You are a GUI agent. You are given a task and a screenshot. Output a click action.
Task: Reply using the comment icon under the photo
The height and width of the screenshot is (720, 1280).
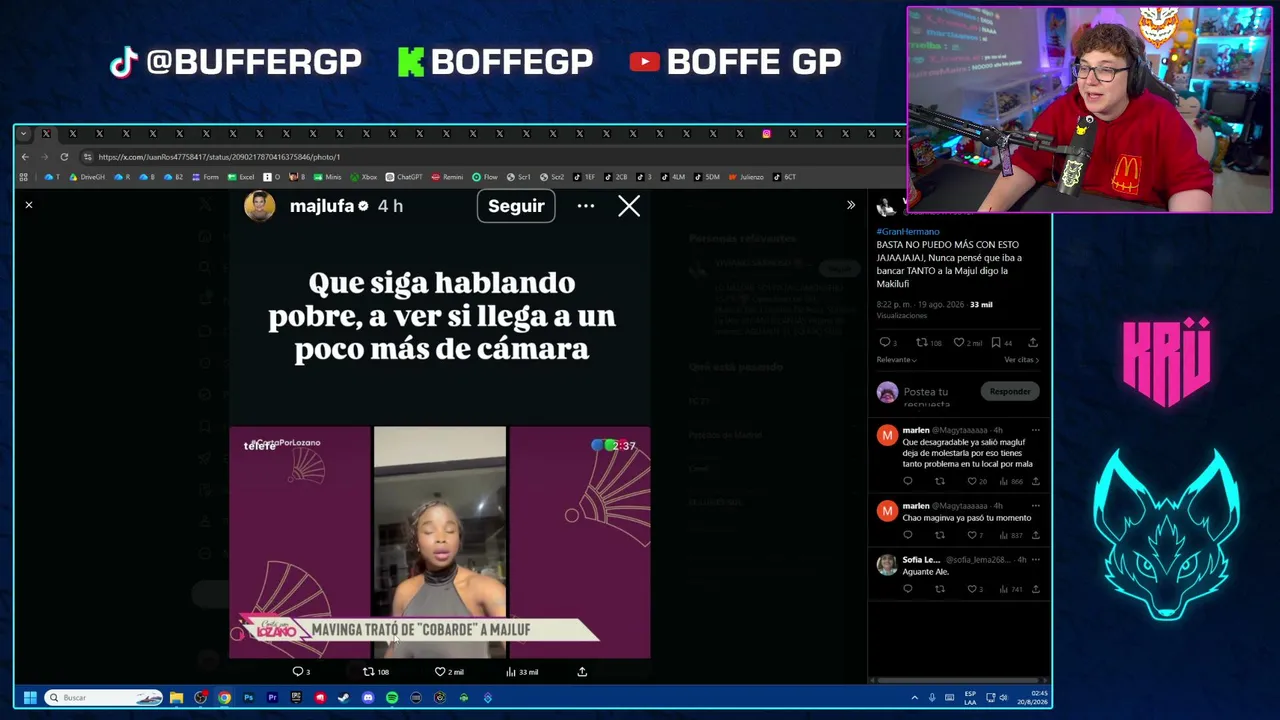[x=297, y=672]
